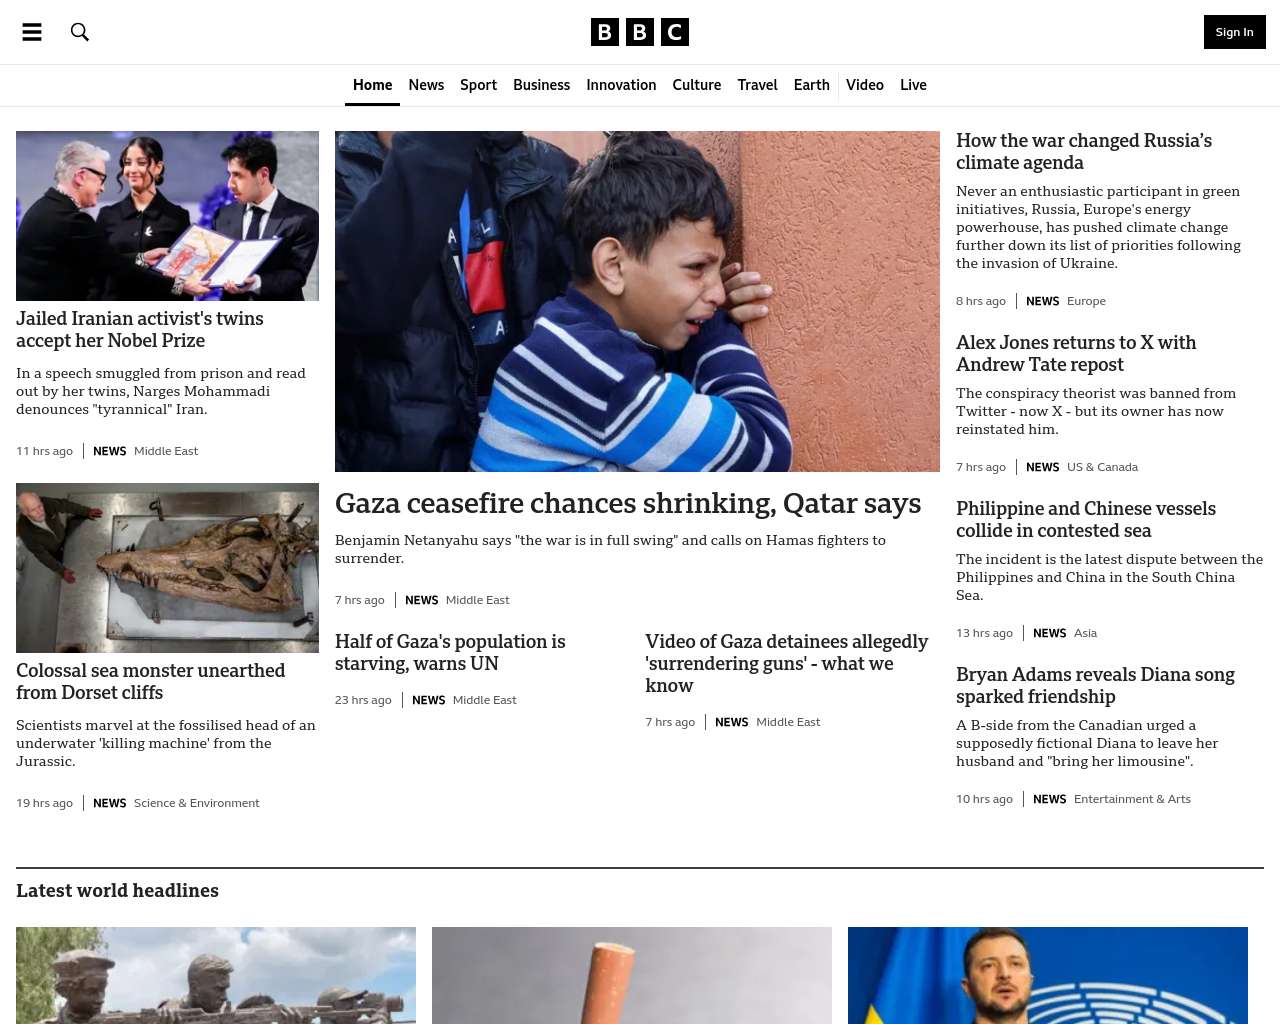Open the hamburger menu icon
Viewport: 1280px width, 1024px height.
click(32, 32)
